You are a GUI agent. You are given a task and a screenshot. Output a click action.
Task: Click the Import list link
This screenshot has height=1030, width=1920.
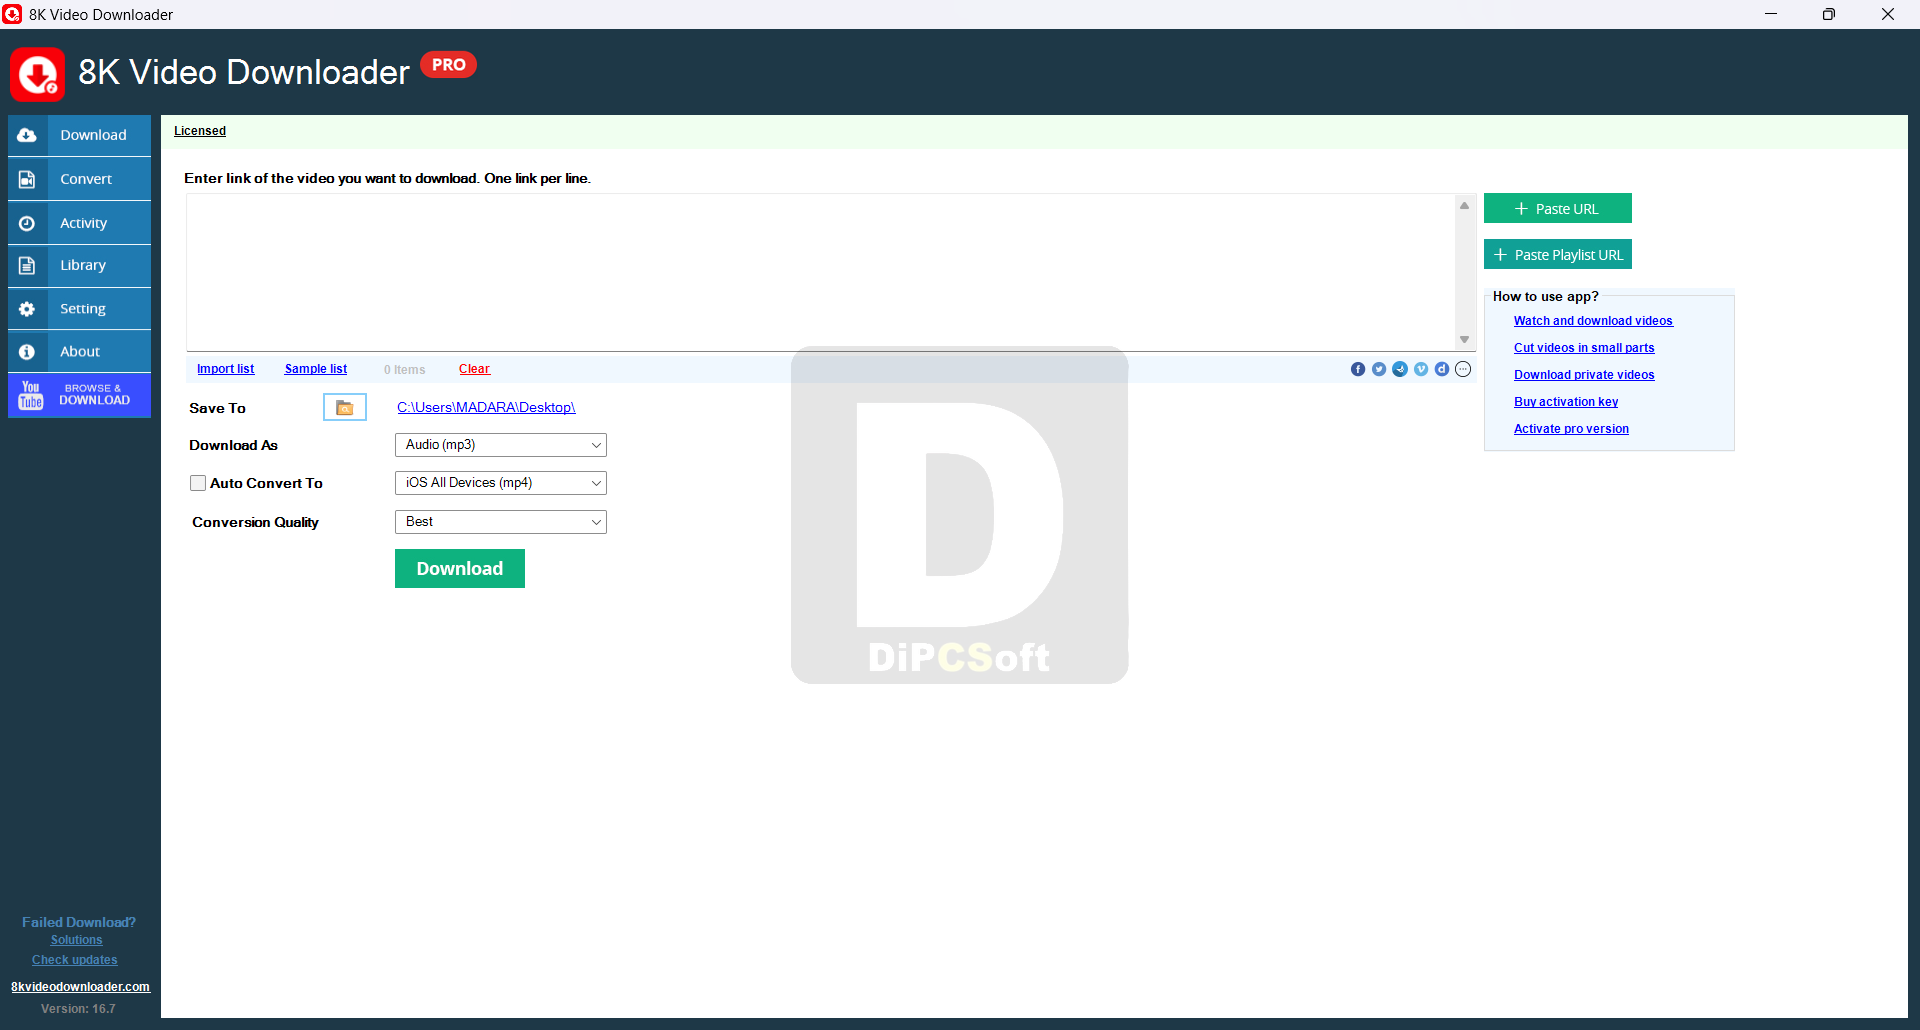point(226,369)
